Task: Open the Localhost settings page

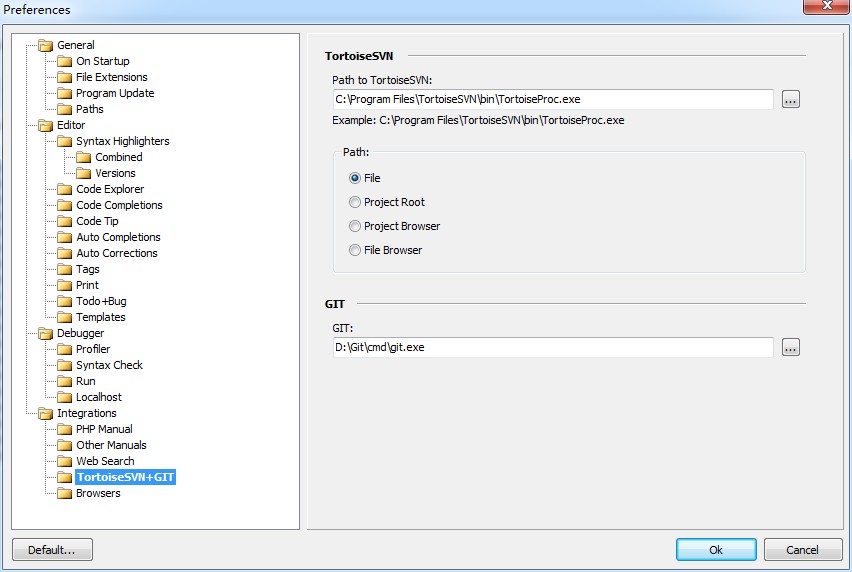Action: (99, 397)
